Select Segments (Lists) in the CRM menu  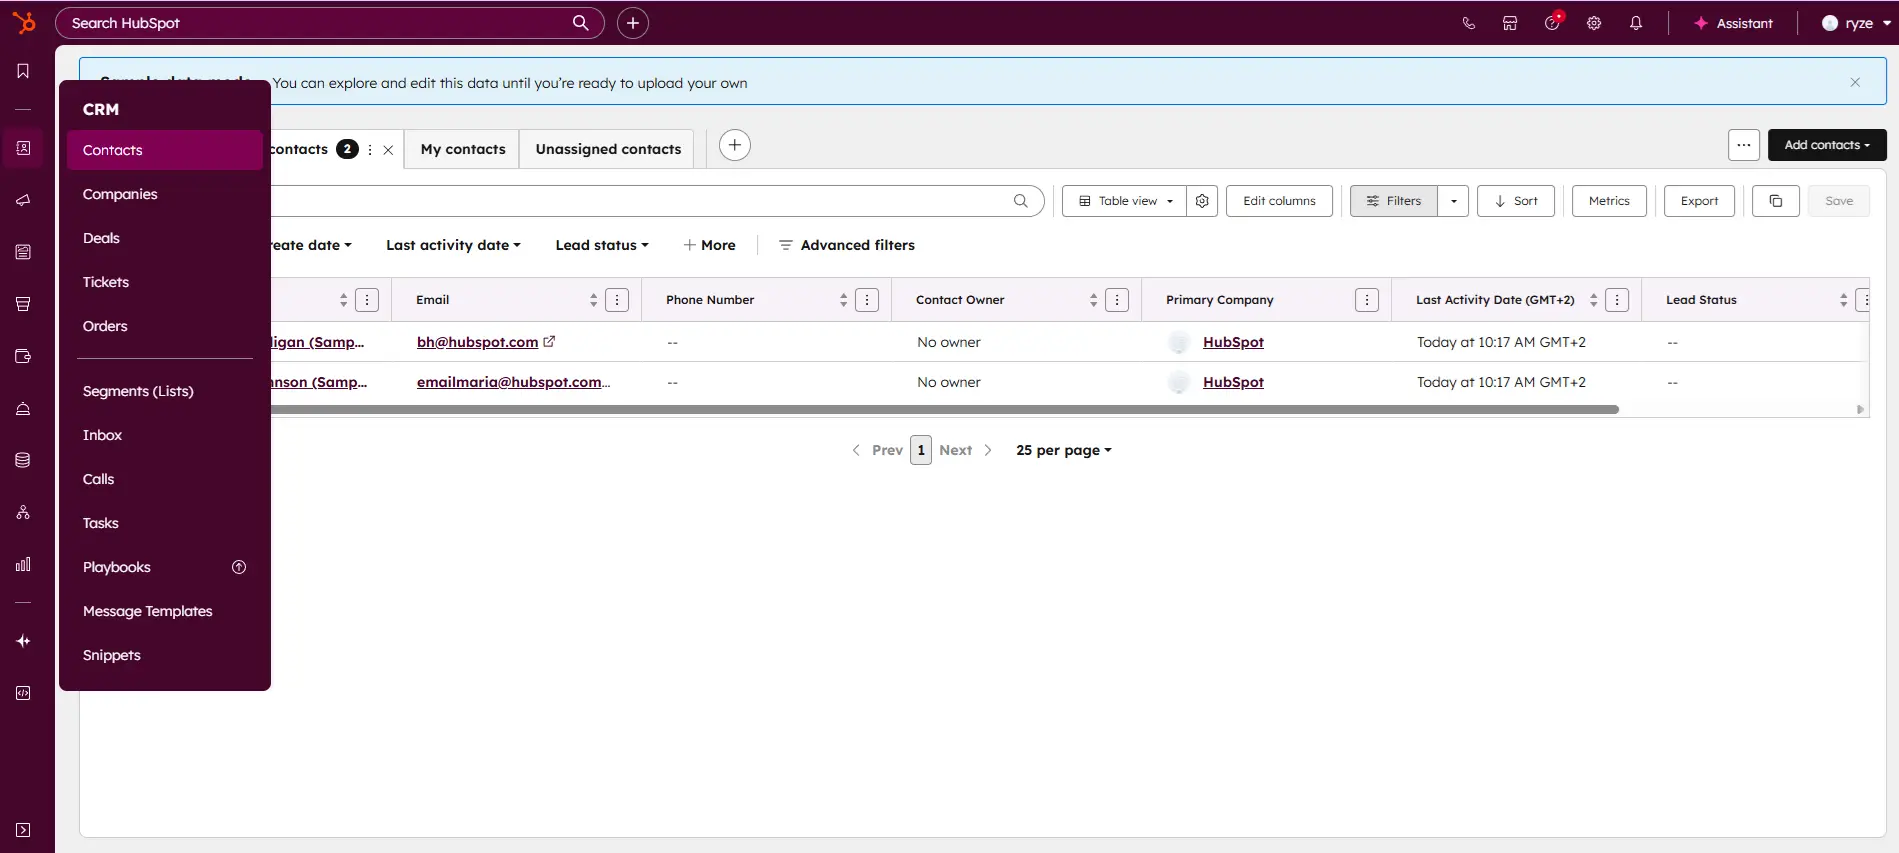point(165,391)
